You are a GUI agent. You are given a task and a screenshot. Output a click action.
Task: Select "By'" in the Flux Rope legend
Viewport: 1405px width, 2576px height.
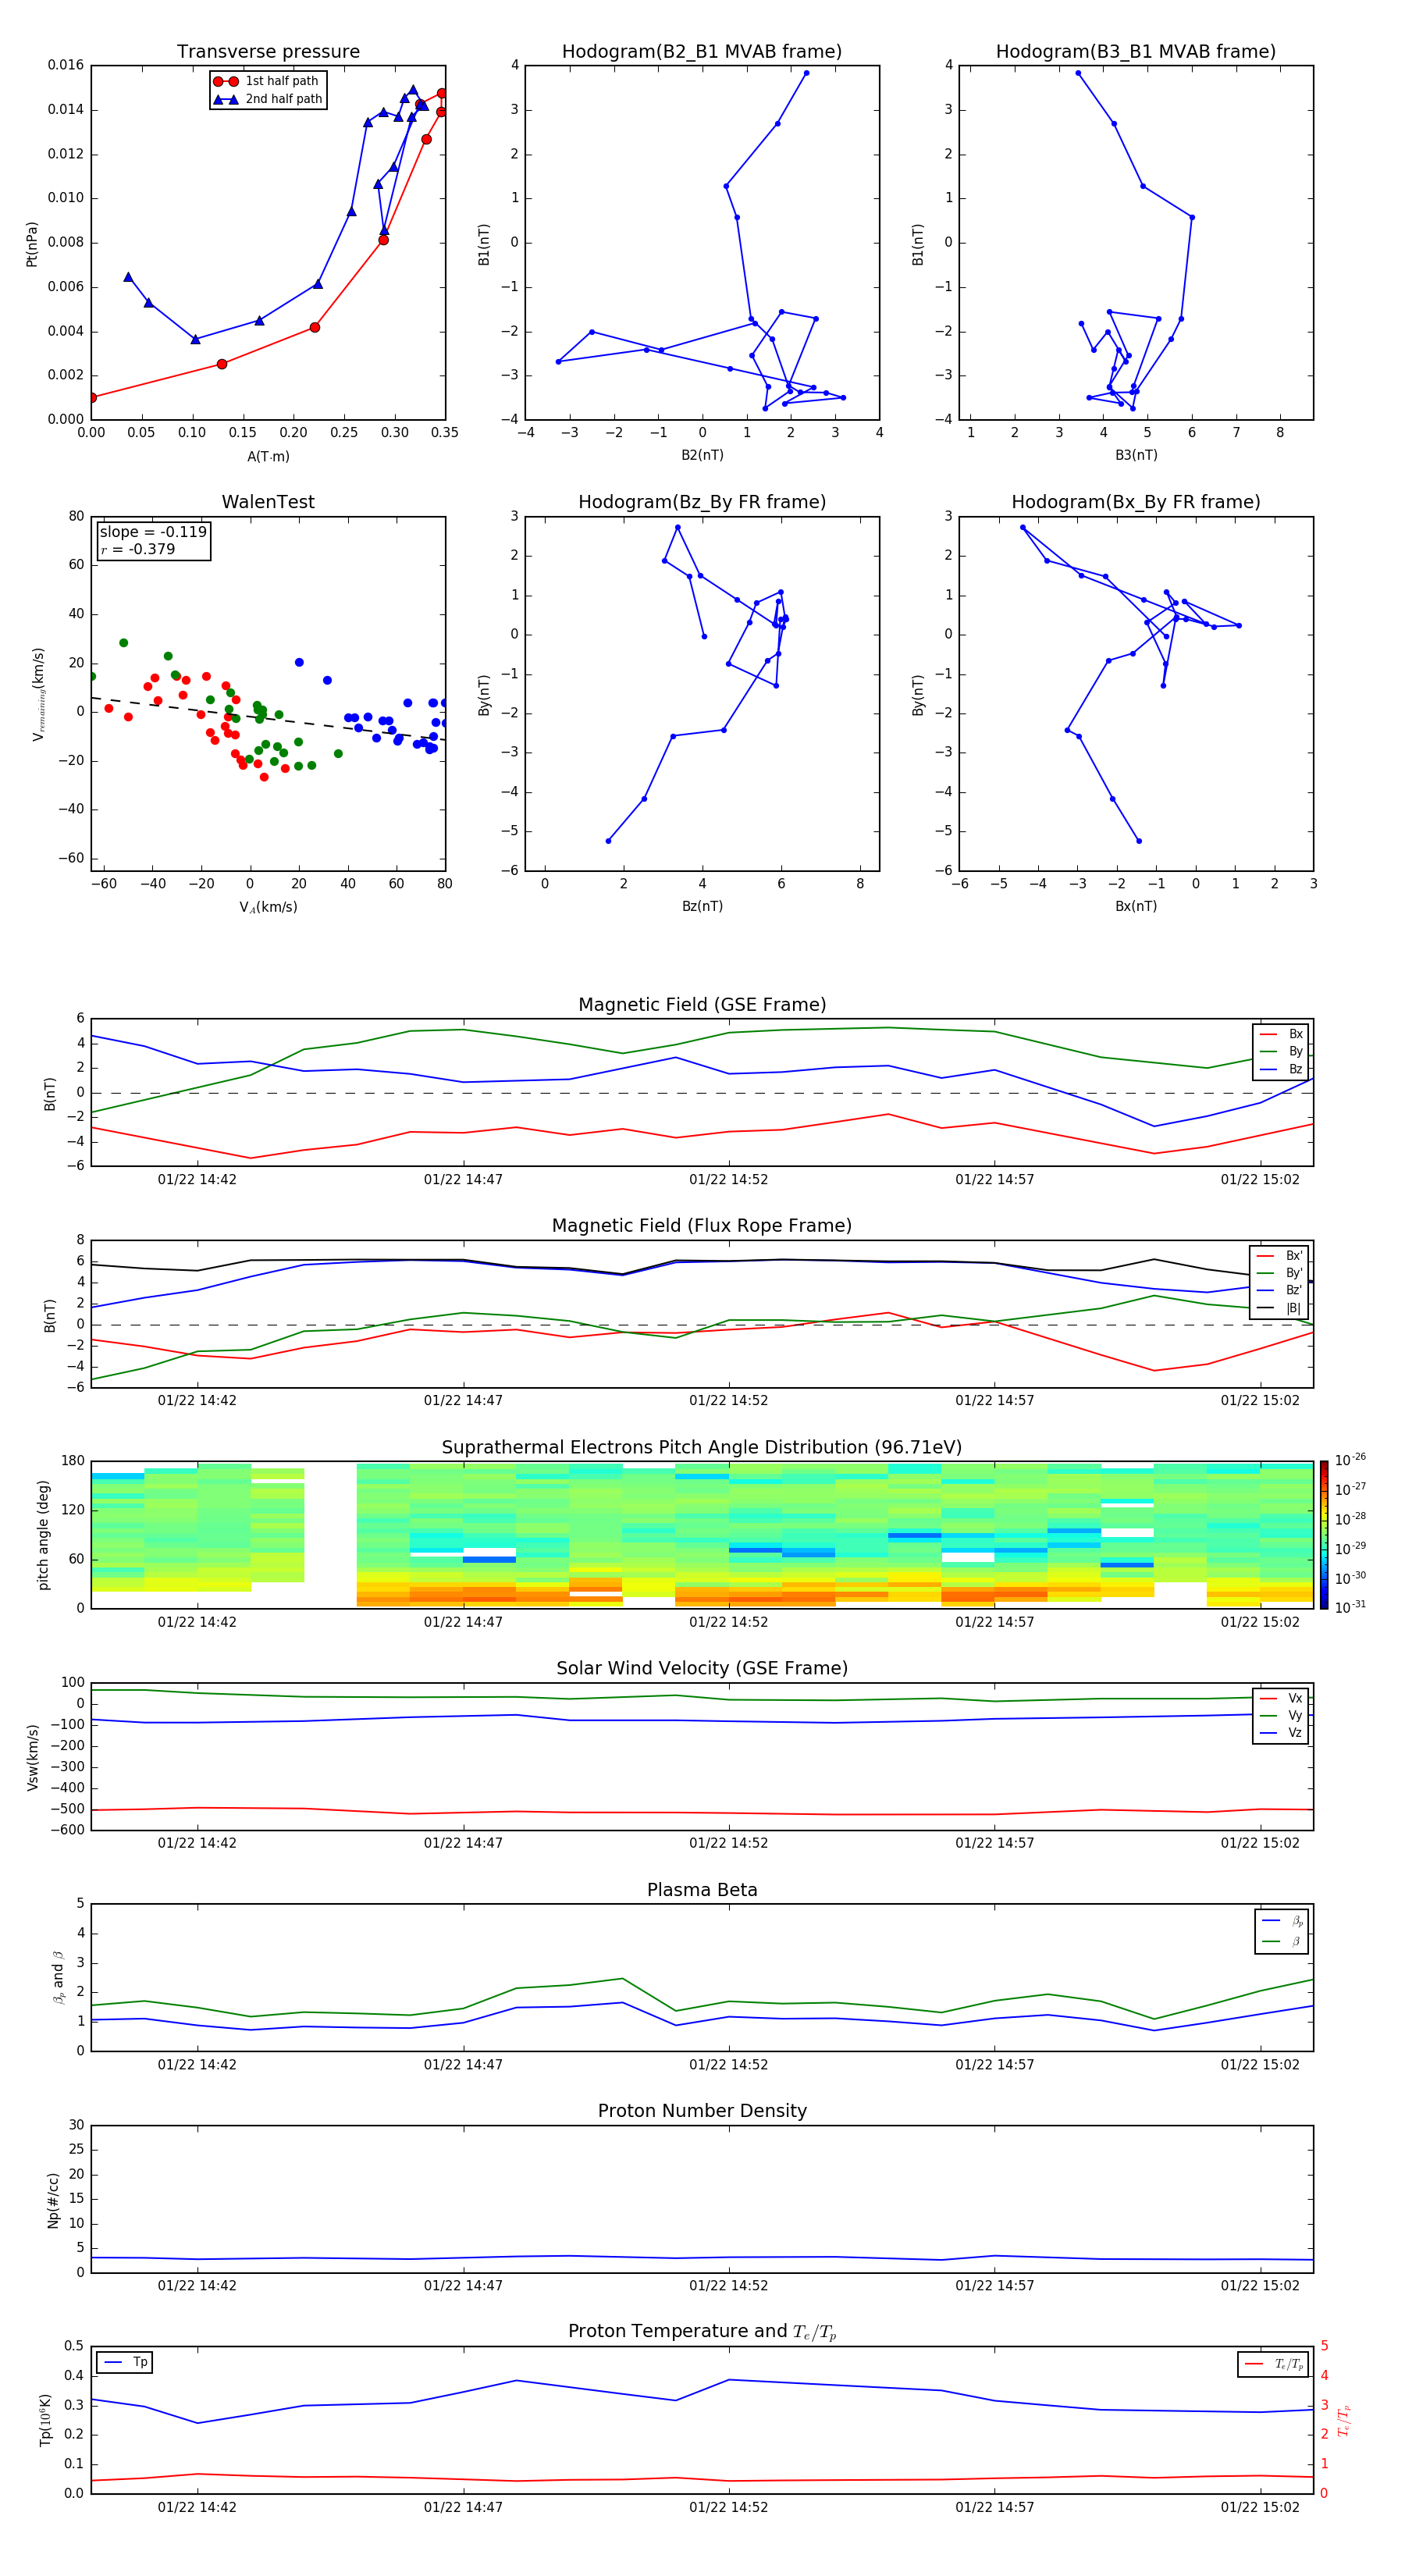coord(1280,1273)
